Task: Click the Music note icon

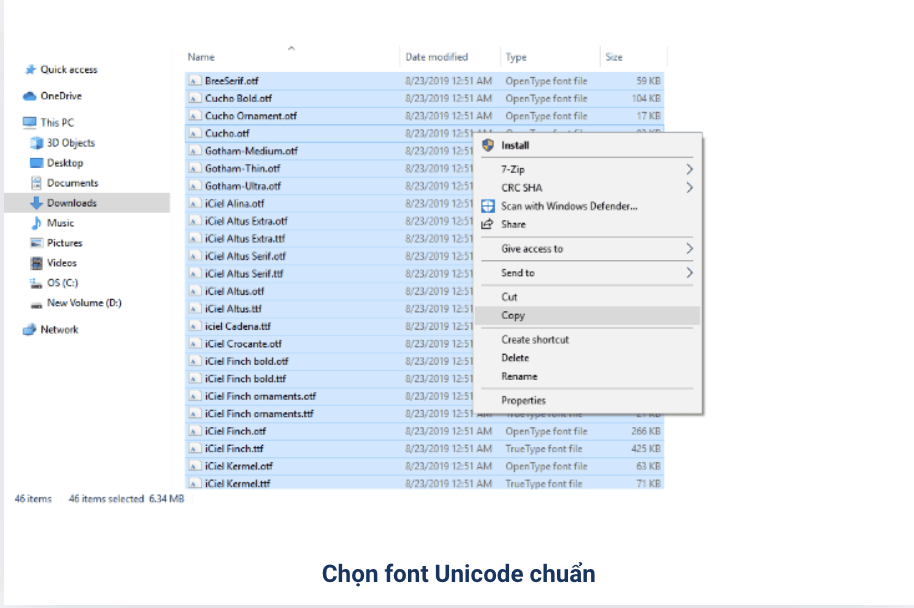Action: [37, 223]
